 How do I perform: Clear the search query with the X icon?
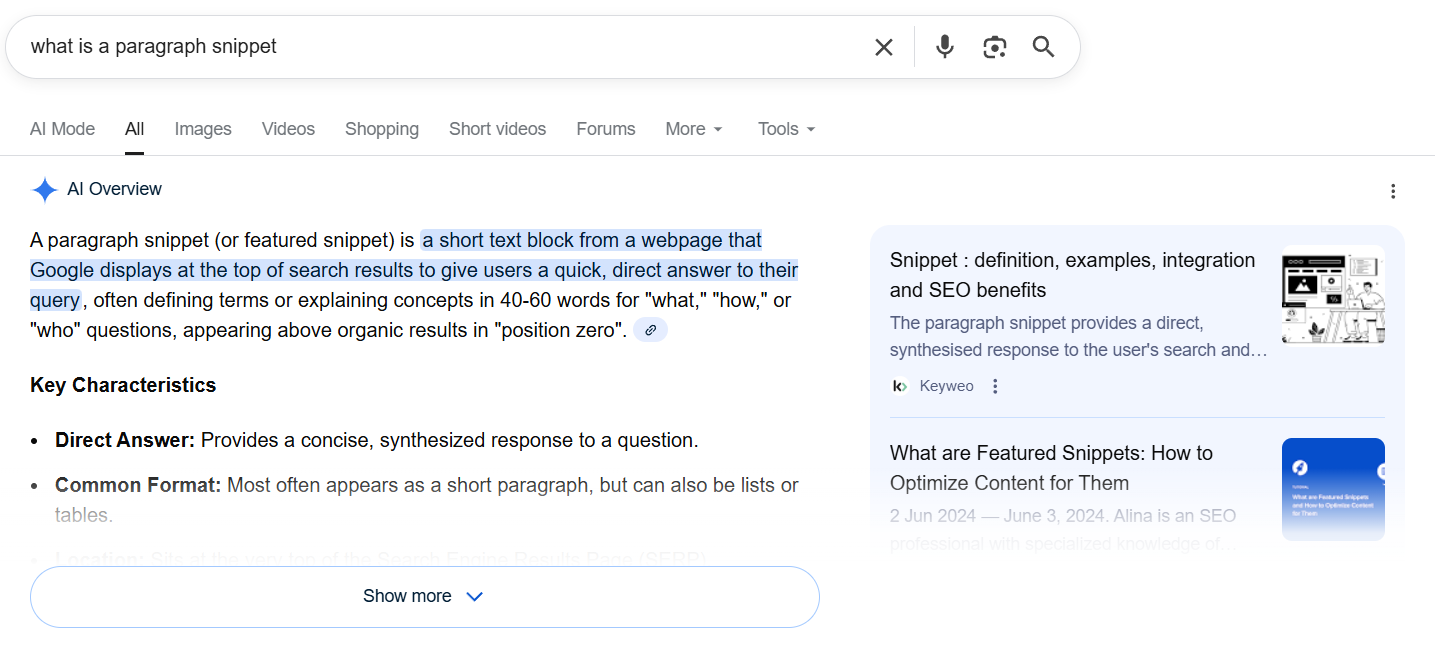883,46
